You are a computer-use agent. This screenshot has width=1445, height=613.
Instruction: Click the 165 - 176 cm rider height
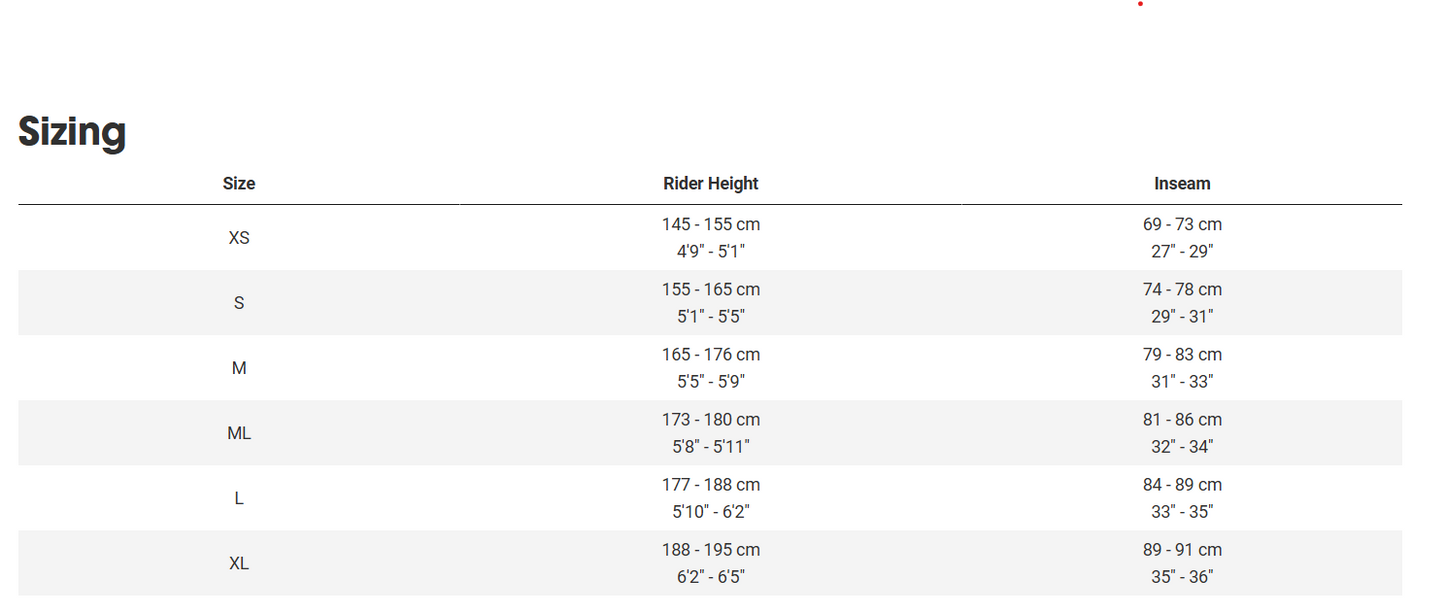click(710, 355)
